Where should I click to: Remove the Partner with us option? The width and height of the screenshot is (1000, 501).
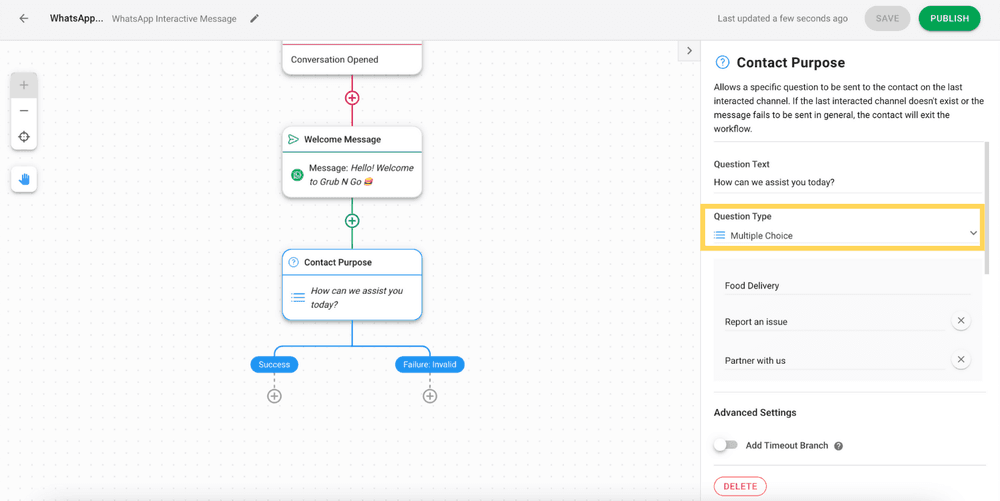click(x=961, y=360)
